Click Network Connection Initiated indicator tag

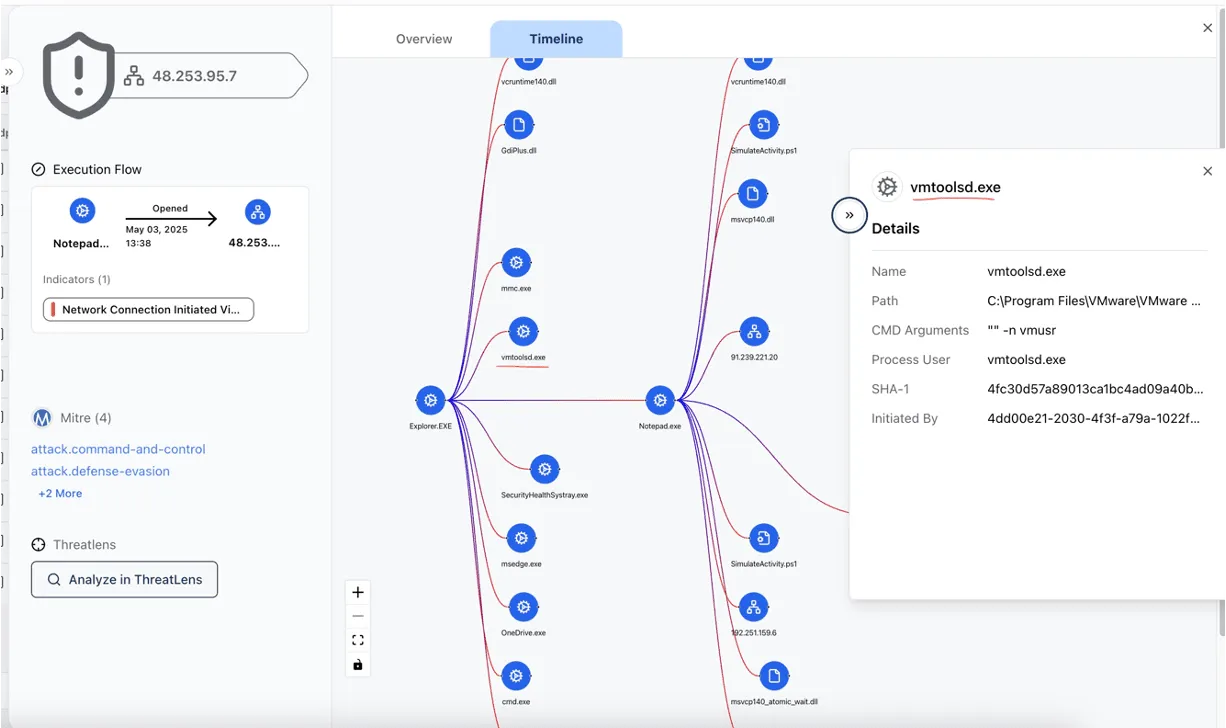(x=148, y=310)
